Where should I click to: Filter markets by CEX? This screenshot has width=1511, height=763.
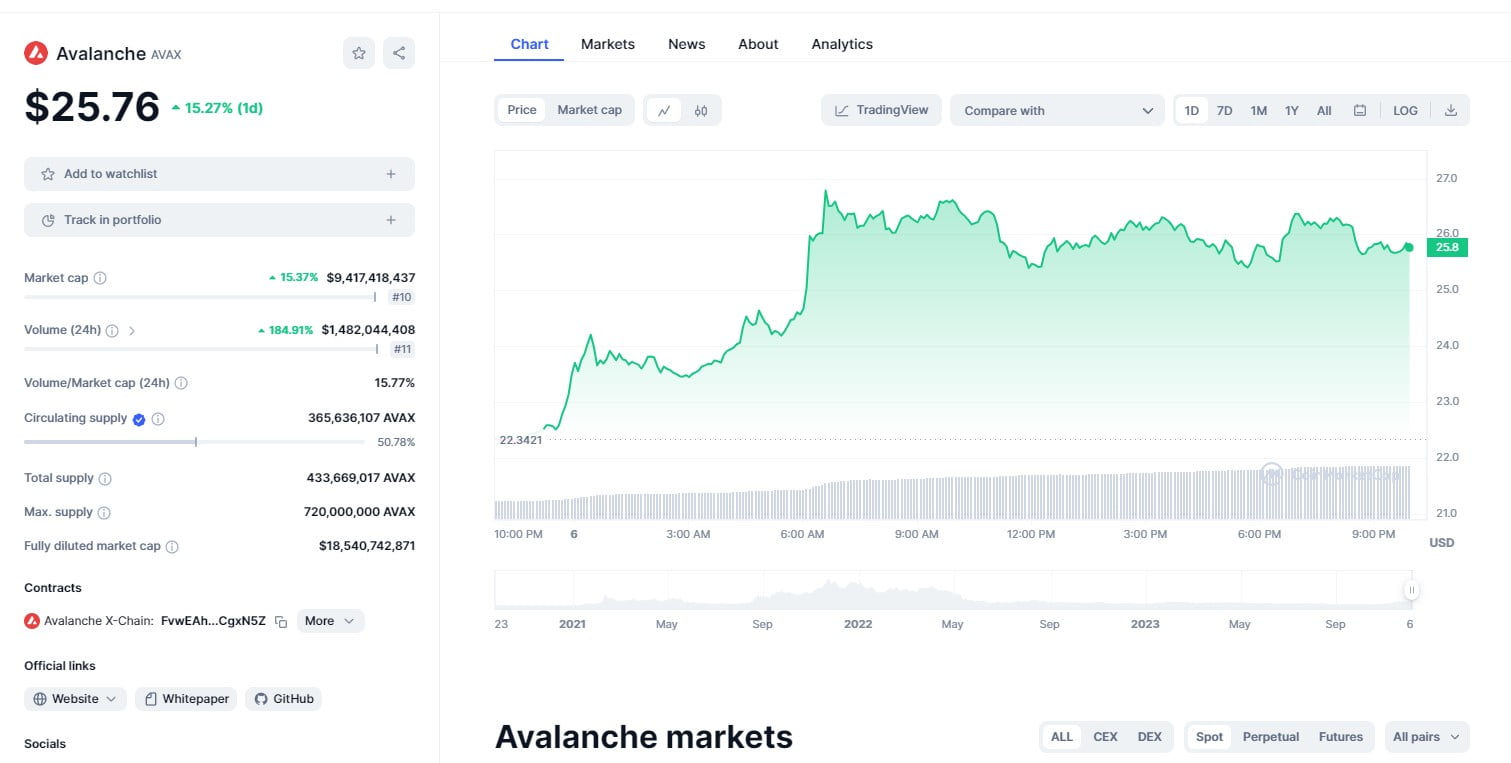(x=1105, y=737)
